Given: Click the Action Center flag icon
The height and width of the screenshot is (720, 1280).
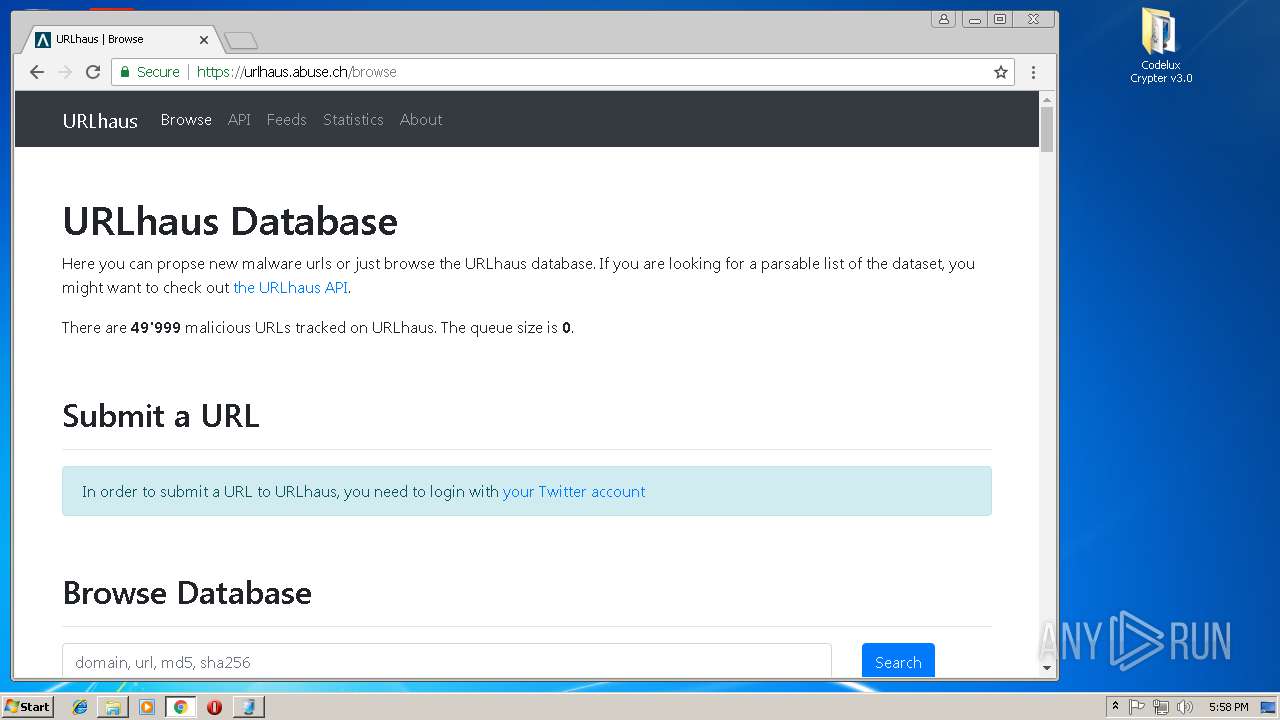Looking at the screenshot, I should [x=1137, y=707].
